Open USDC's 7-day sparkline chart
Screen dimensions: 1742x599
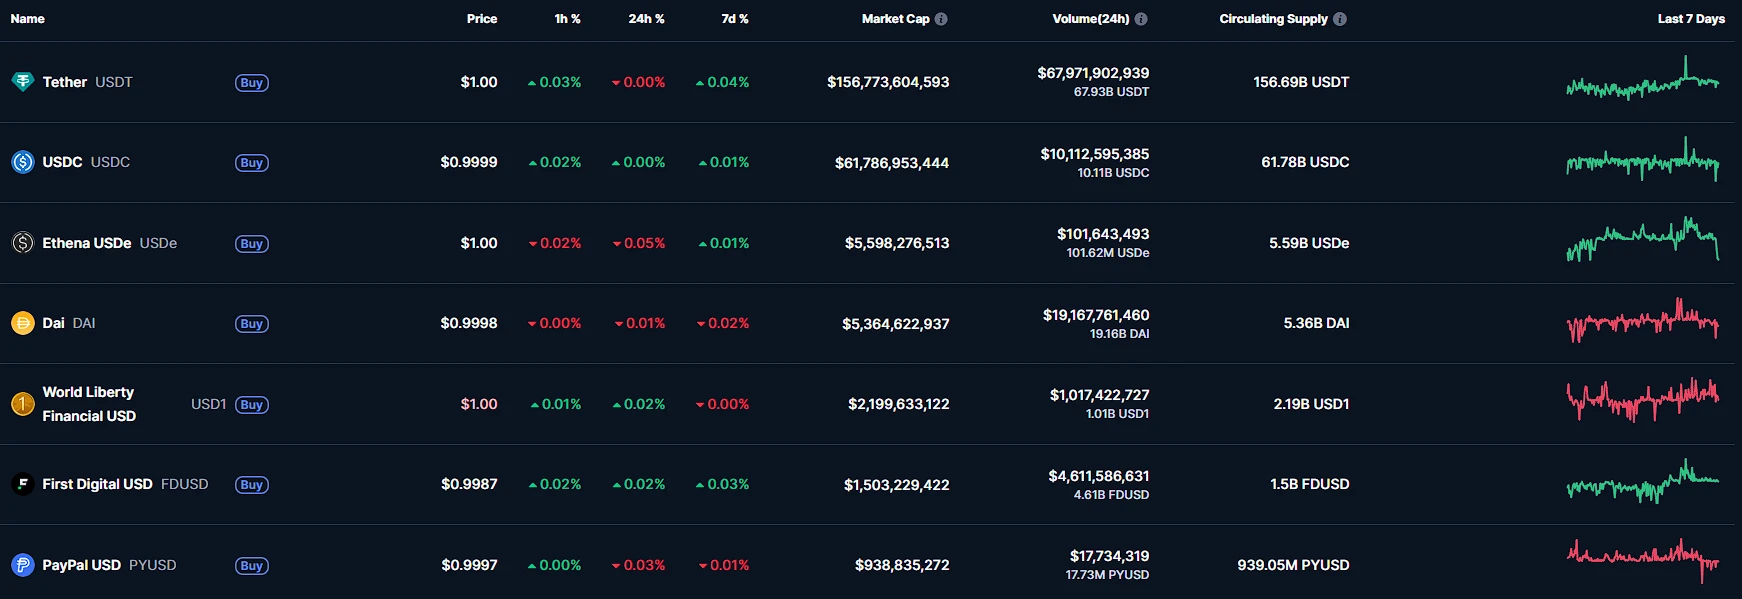pyautogui.click(x=1643, y=159)
